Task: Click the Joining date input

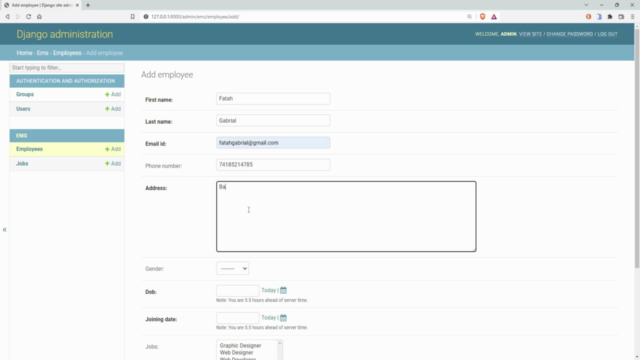Action: [x=238, y=318]
